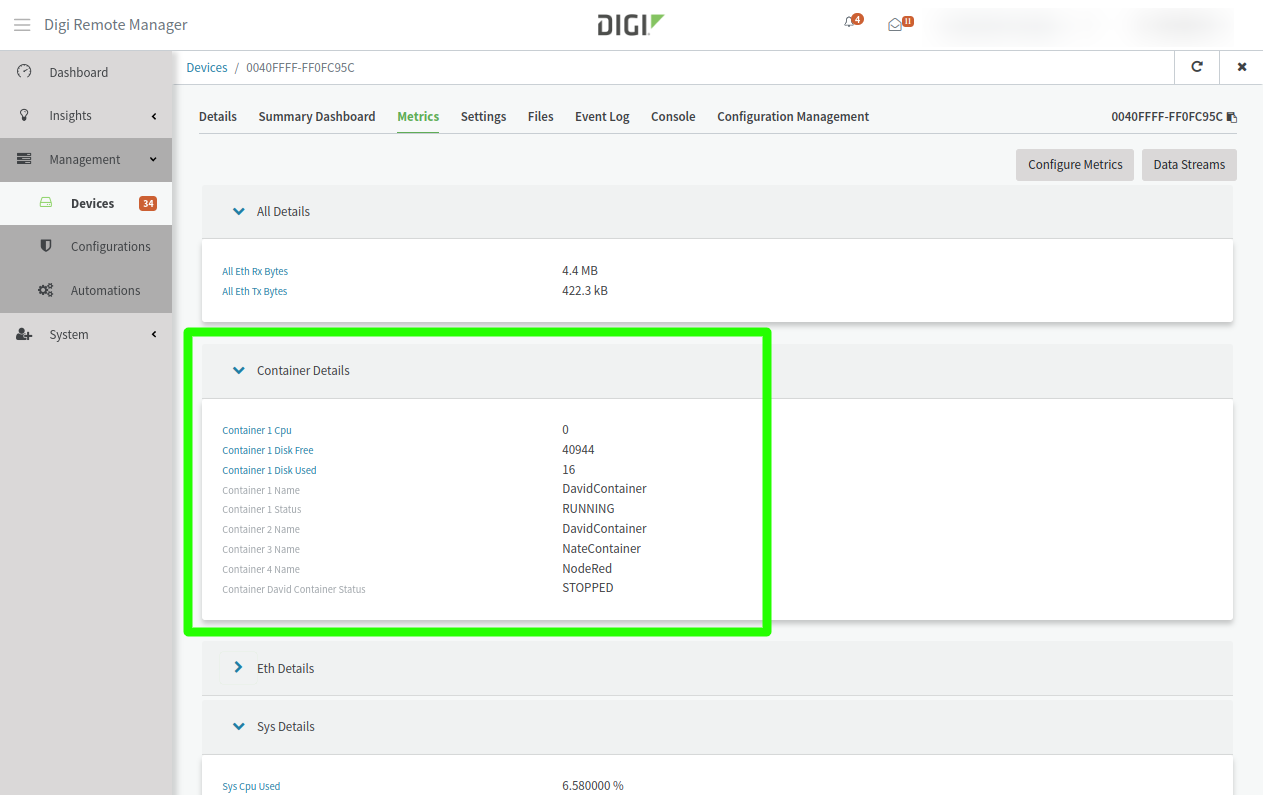The width and height of the screenshot is (1263, 795).
Task: Click the Devices sidebar icon
Action: point(46,203)
